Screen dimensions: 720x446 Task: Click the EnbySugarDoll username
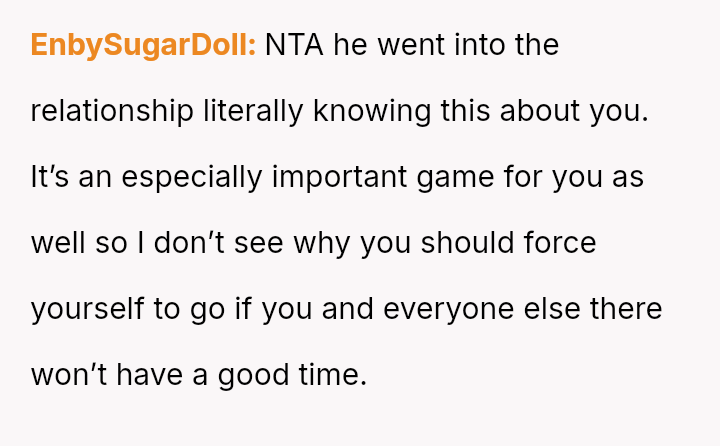(x=144, y=46)
